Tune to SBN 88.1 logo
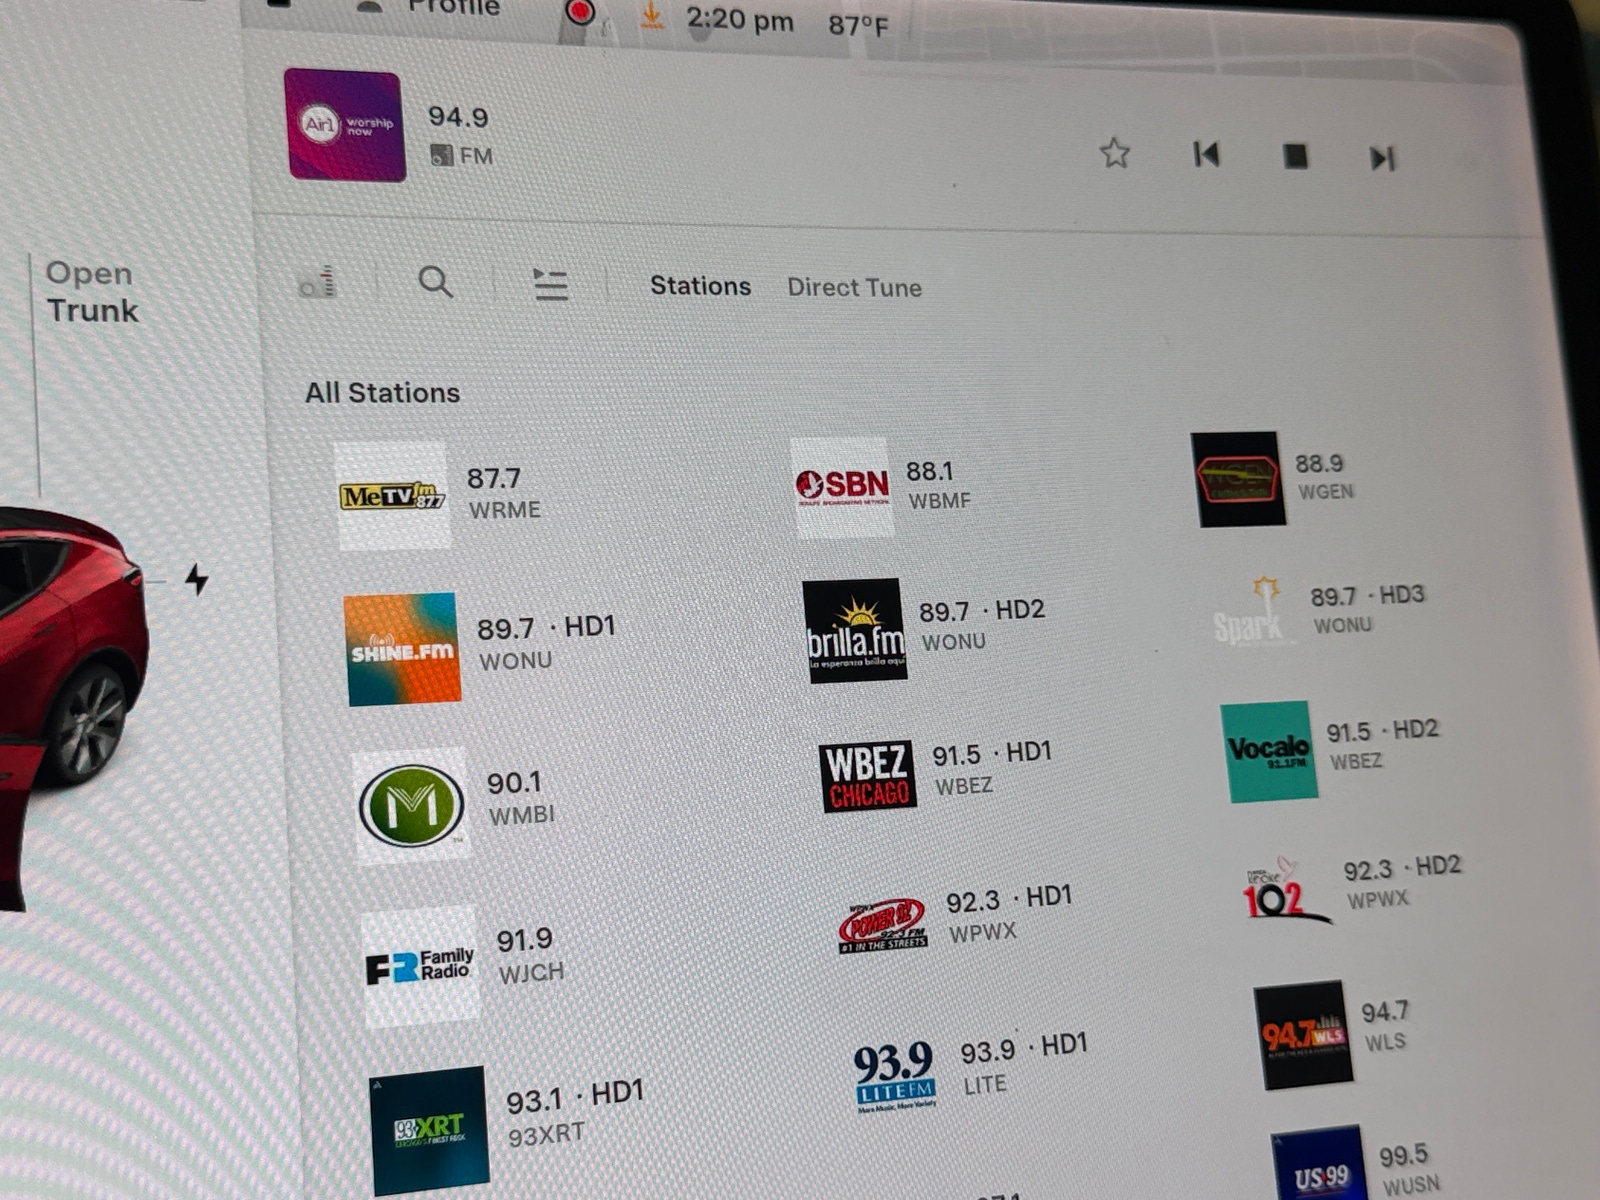This screenshot has height=1200, width=1600. (x=842, y=487)
